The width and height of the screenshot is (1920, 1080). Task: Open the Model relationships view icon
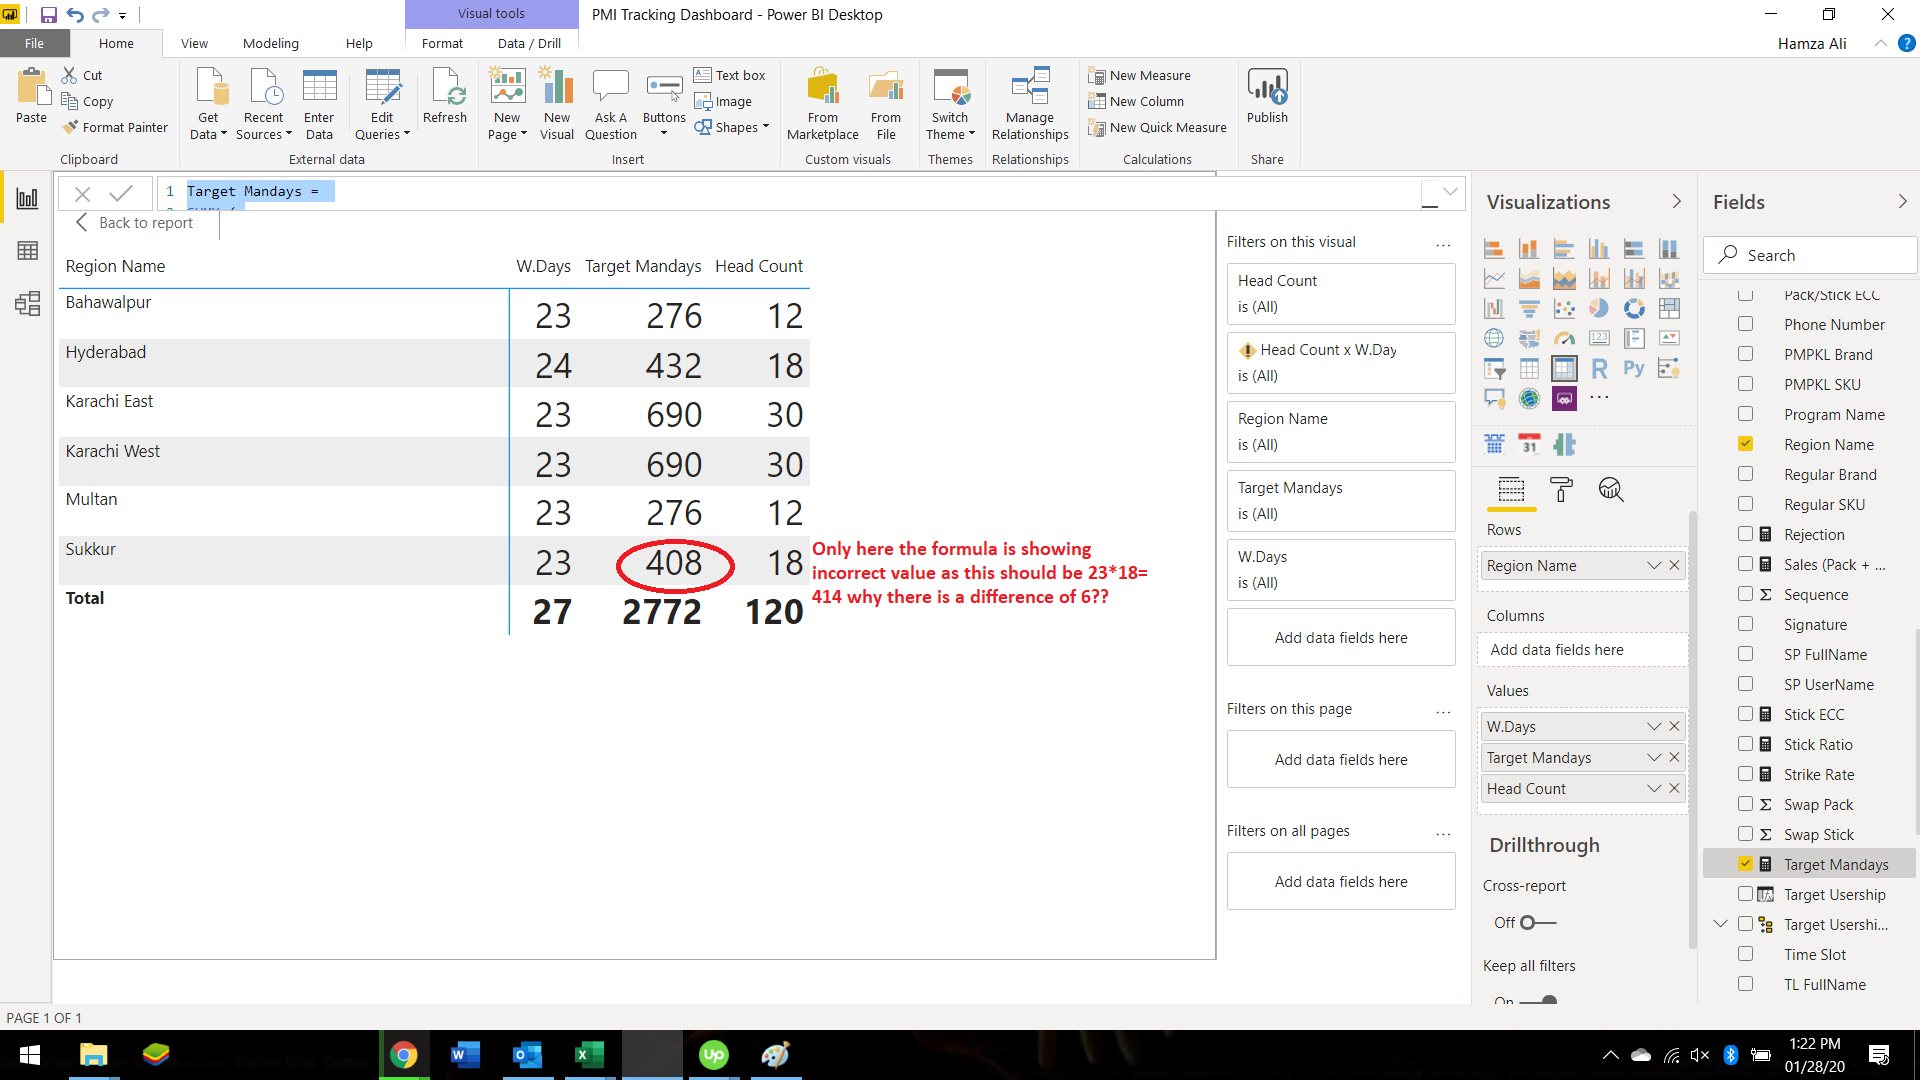[x=27, y=304]
